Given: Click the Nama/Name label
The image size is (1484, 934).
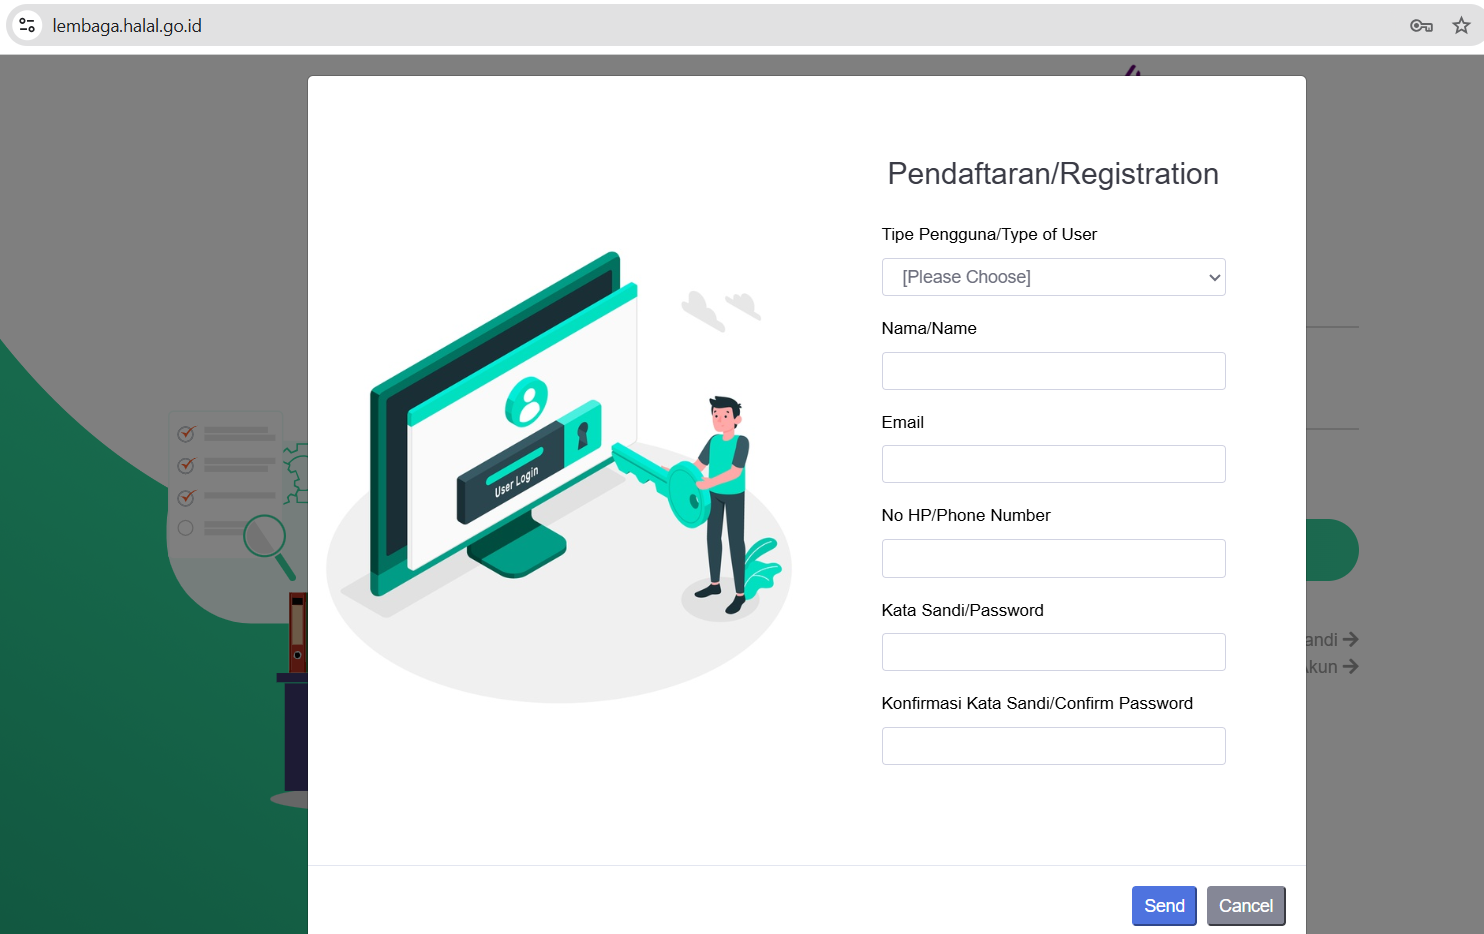Looking at the screenshot, I should [x=929, y=328].
